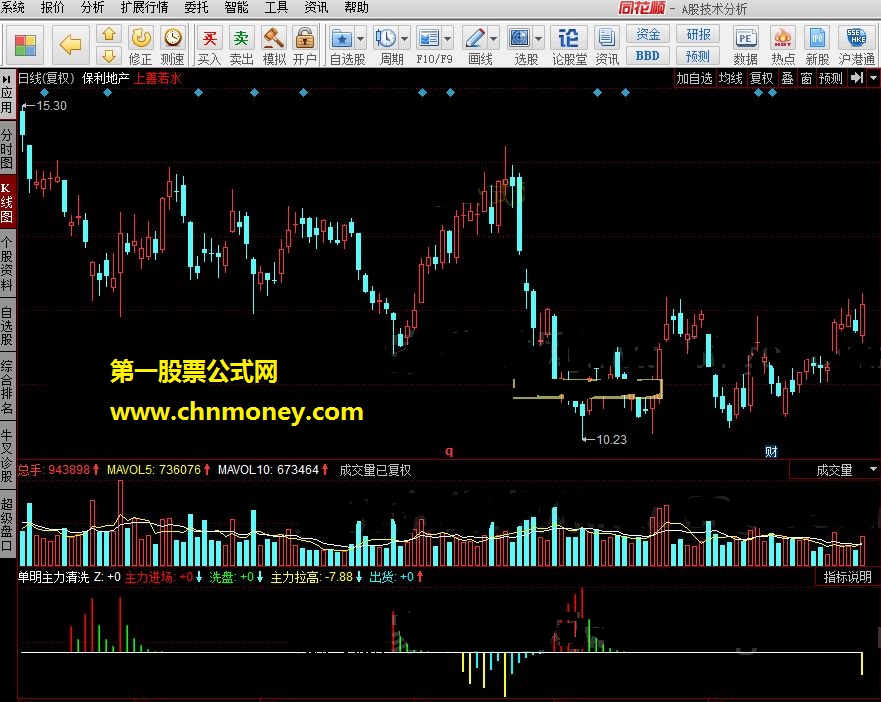This screenshot has width=881, height=702.
Task: Toggle 预测 in the chart header
Action: (x=831, y=79)
